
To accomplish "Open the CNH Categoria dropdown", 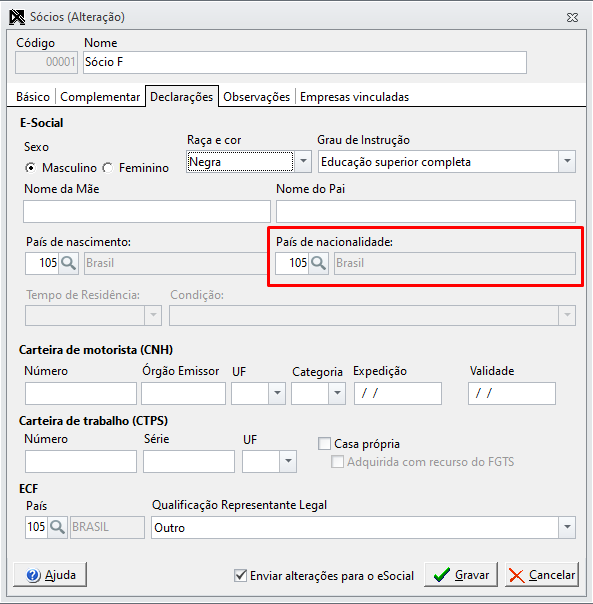I will click(338, 393).
